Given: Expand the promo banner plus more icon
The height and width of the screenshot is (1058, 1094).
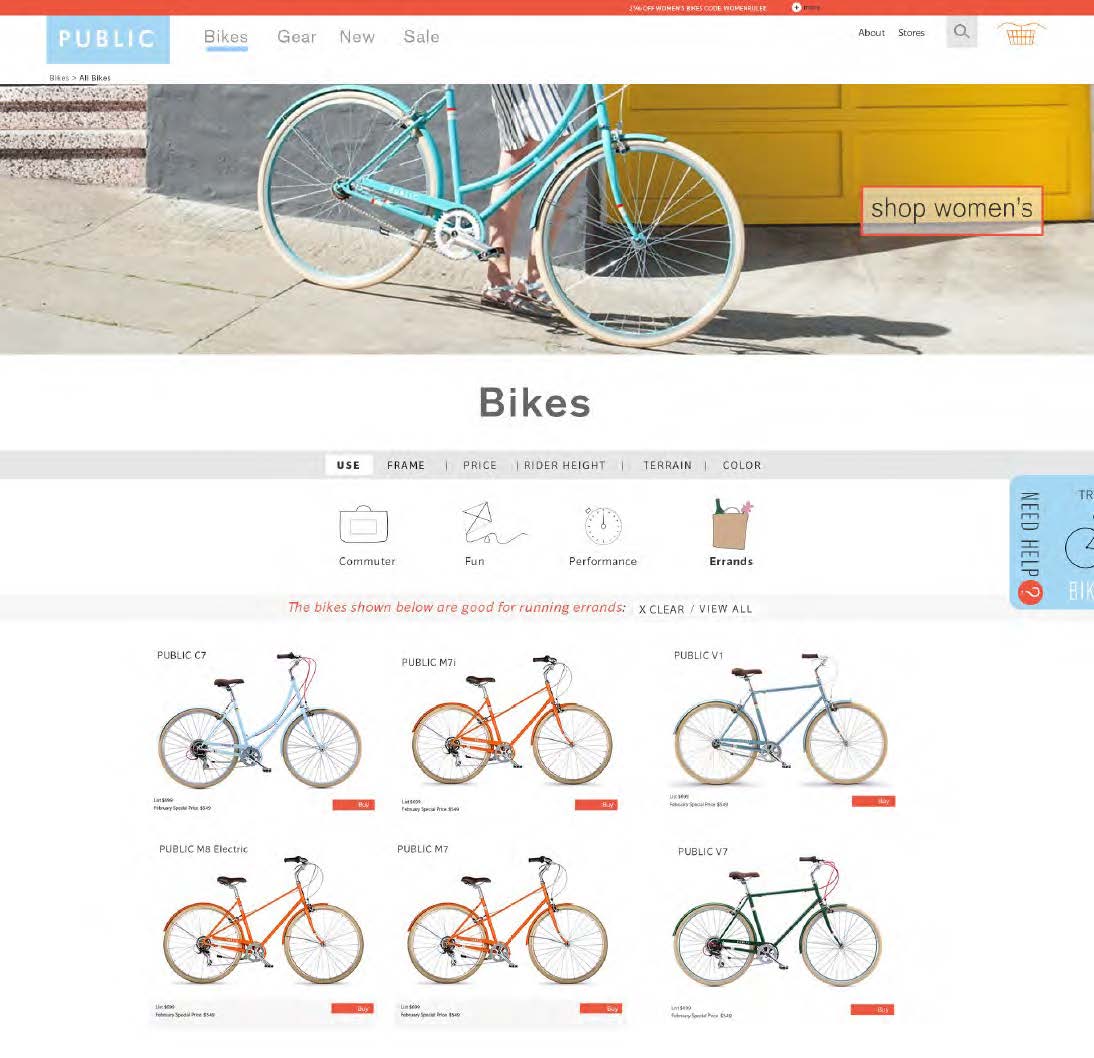Looking at the screenshot, I should coord(796,7).
